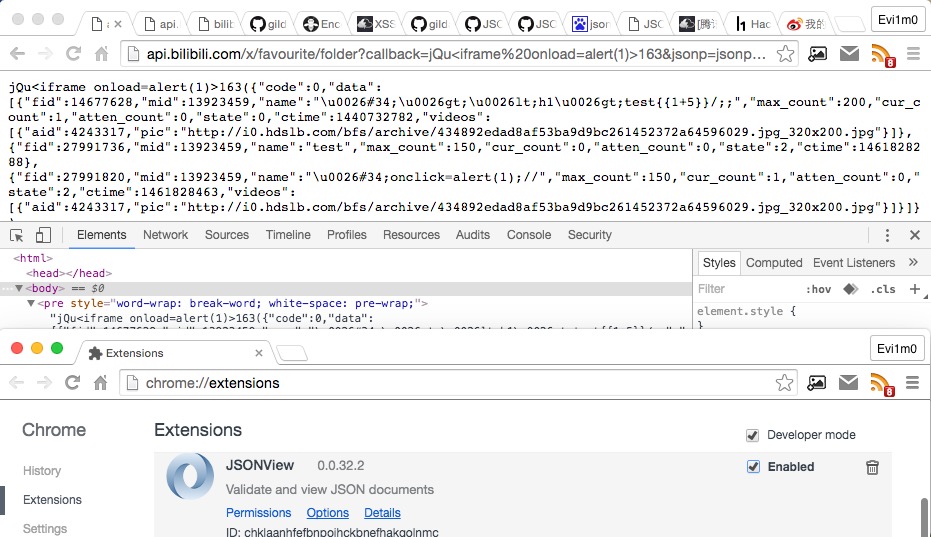Open new tab in Extensions window
Image resolution: width=931 pixels, height=537 pixels.
pyautogui.click(x=292, y=354)
